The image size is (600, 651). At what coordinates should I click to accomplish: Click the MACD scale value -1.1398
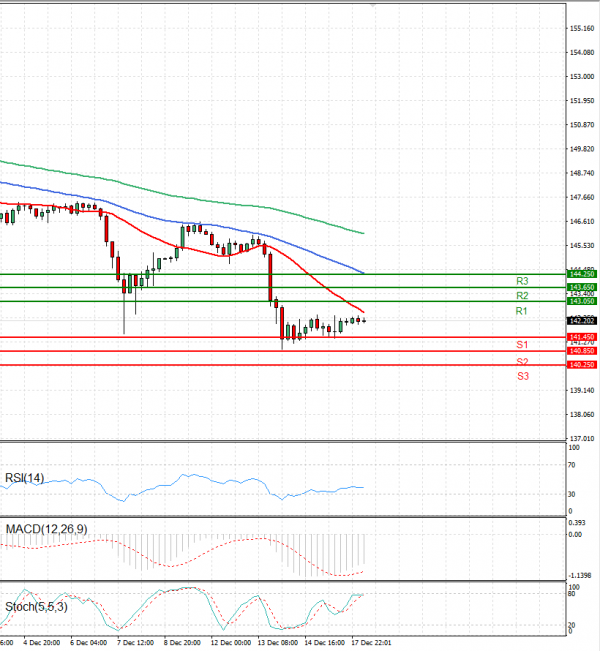[x=580, y=575]
